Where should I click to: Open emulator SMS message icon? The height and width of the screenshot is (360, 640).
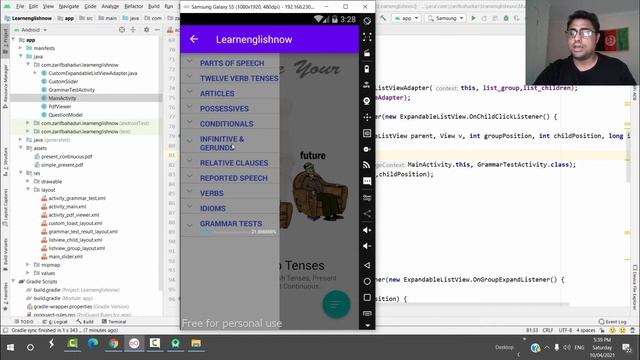(367, 181)
